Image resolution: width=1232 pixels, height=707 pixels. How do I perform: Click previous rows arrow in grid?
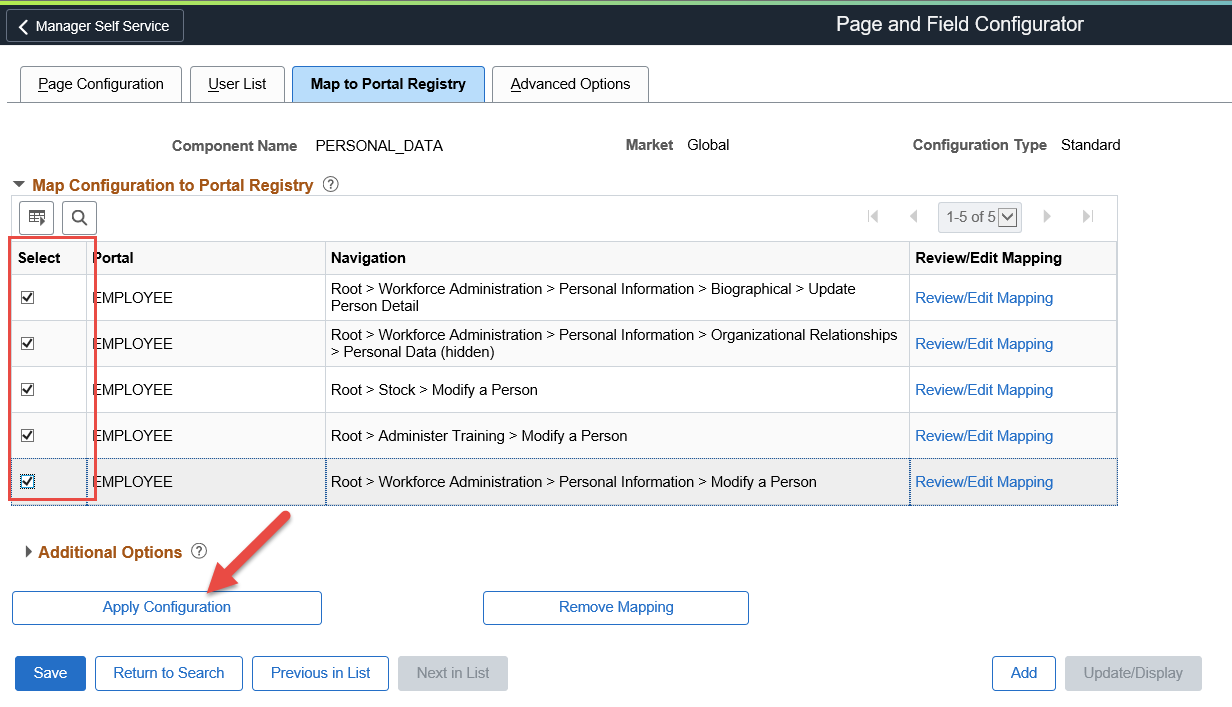pos(913,216)
